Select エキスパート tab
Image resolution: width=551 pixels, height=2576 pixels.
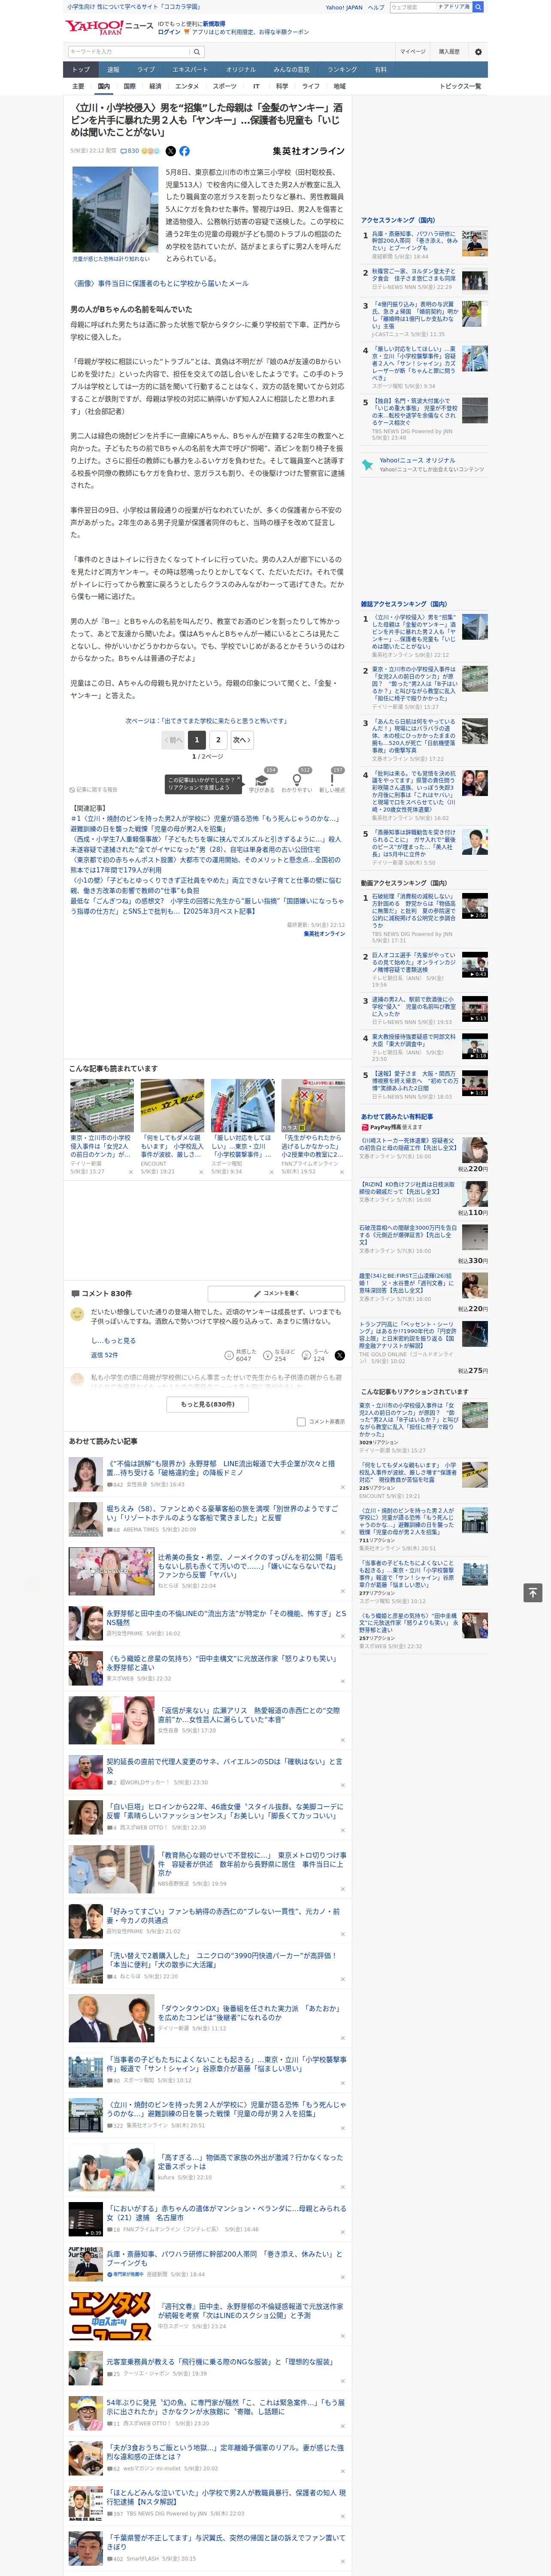(190, 70)
